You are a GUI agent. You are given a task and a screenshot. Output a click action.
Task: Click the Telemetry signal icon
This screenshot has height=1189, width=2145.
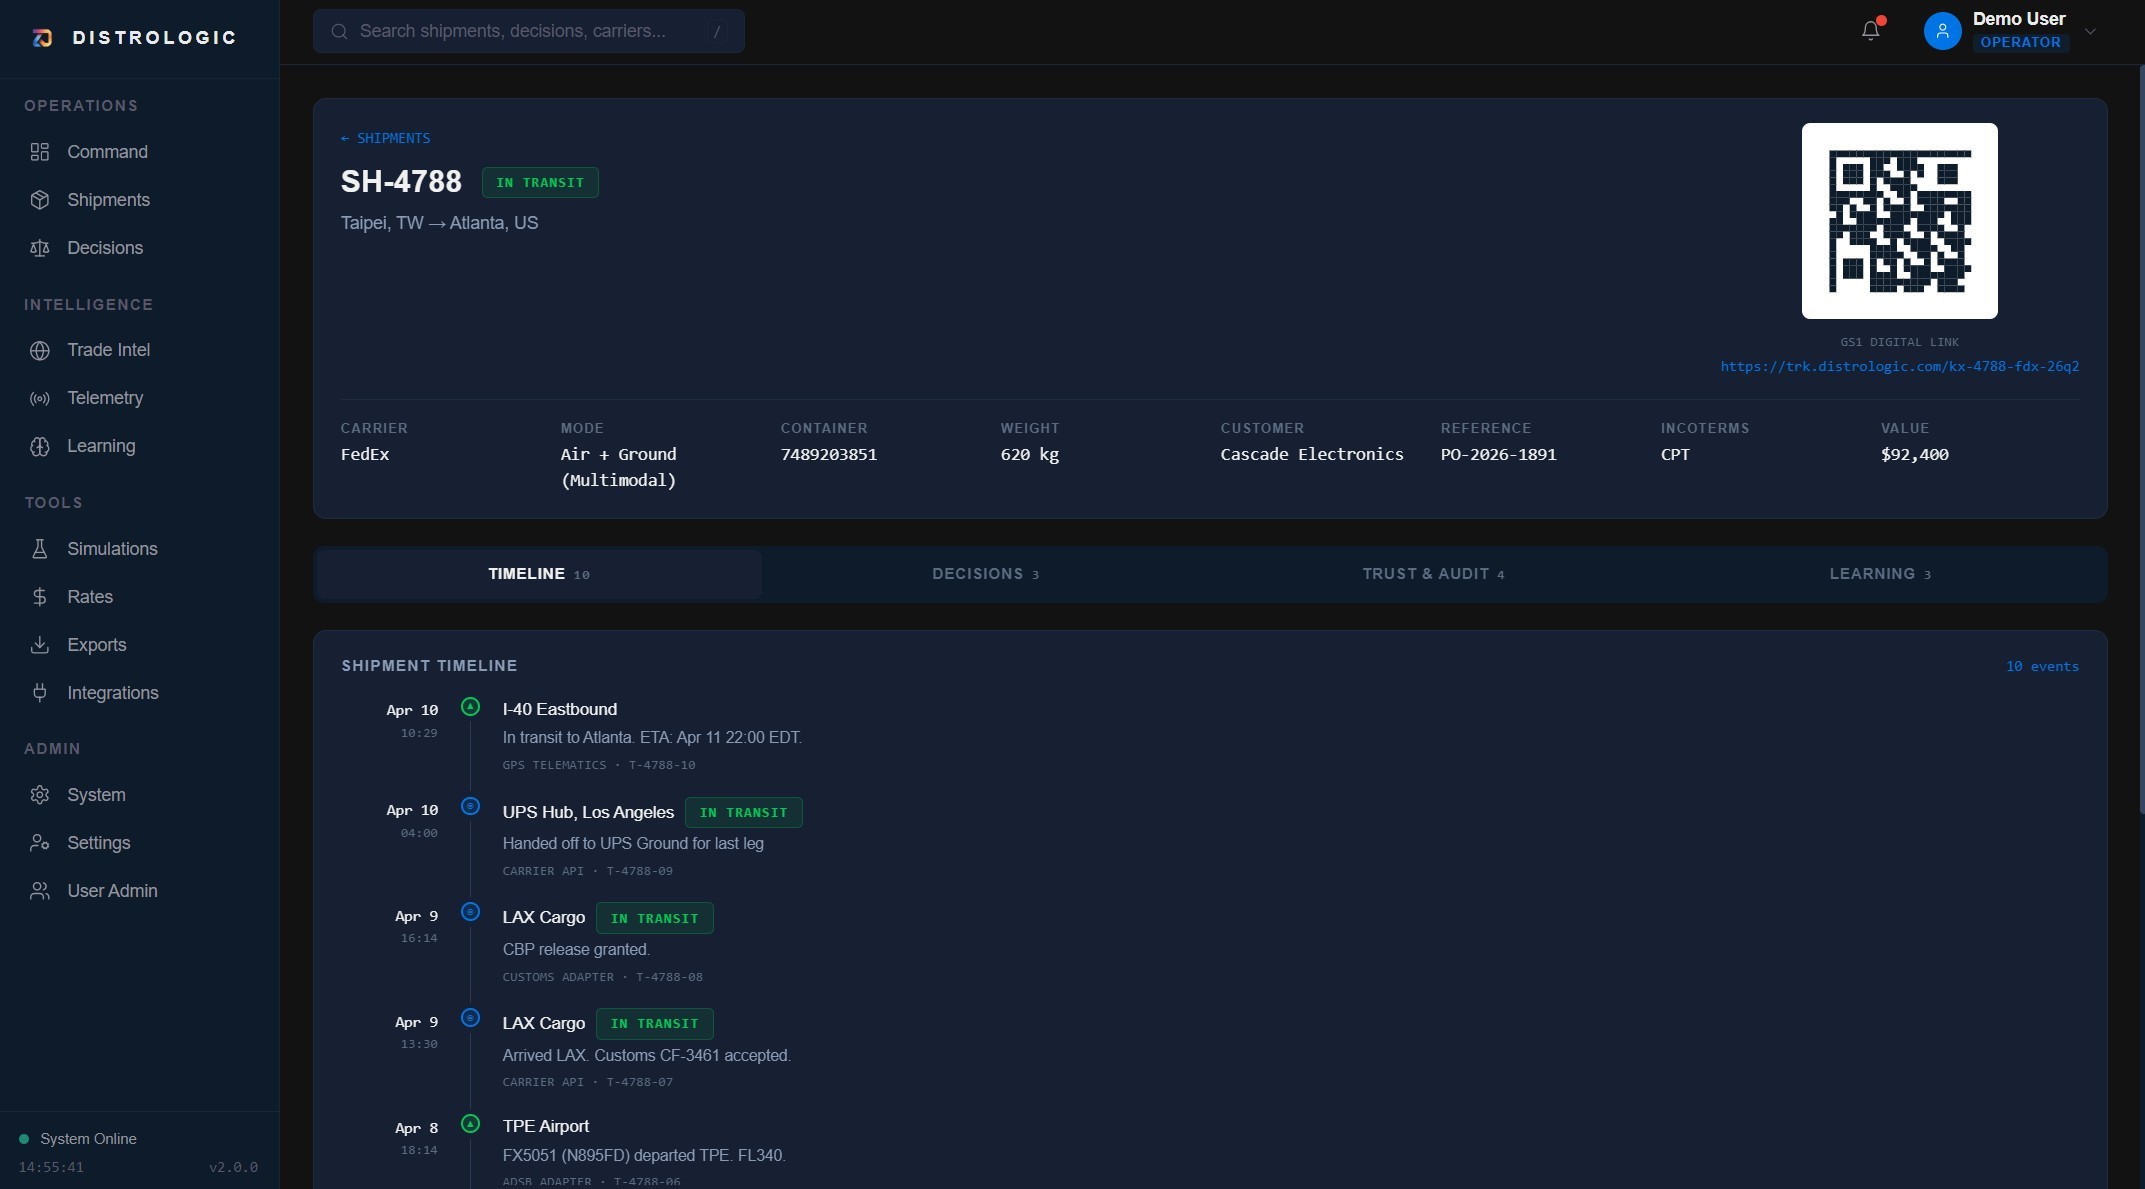[x=40, y=398]
